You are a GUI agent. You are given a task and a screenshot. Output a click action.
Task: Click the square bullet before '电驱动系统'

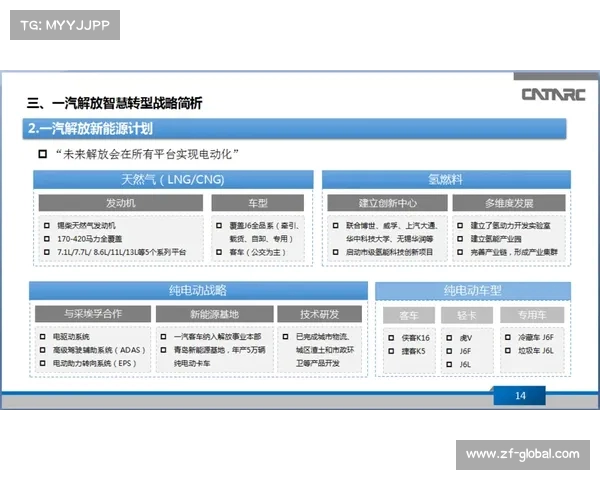point(42,336)
